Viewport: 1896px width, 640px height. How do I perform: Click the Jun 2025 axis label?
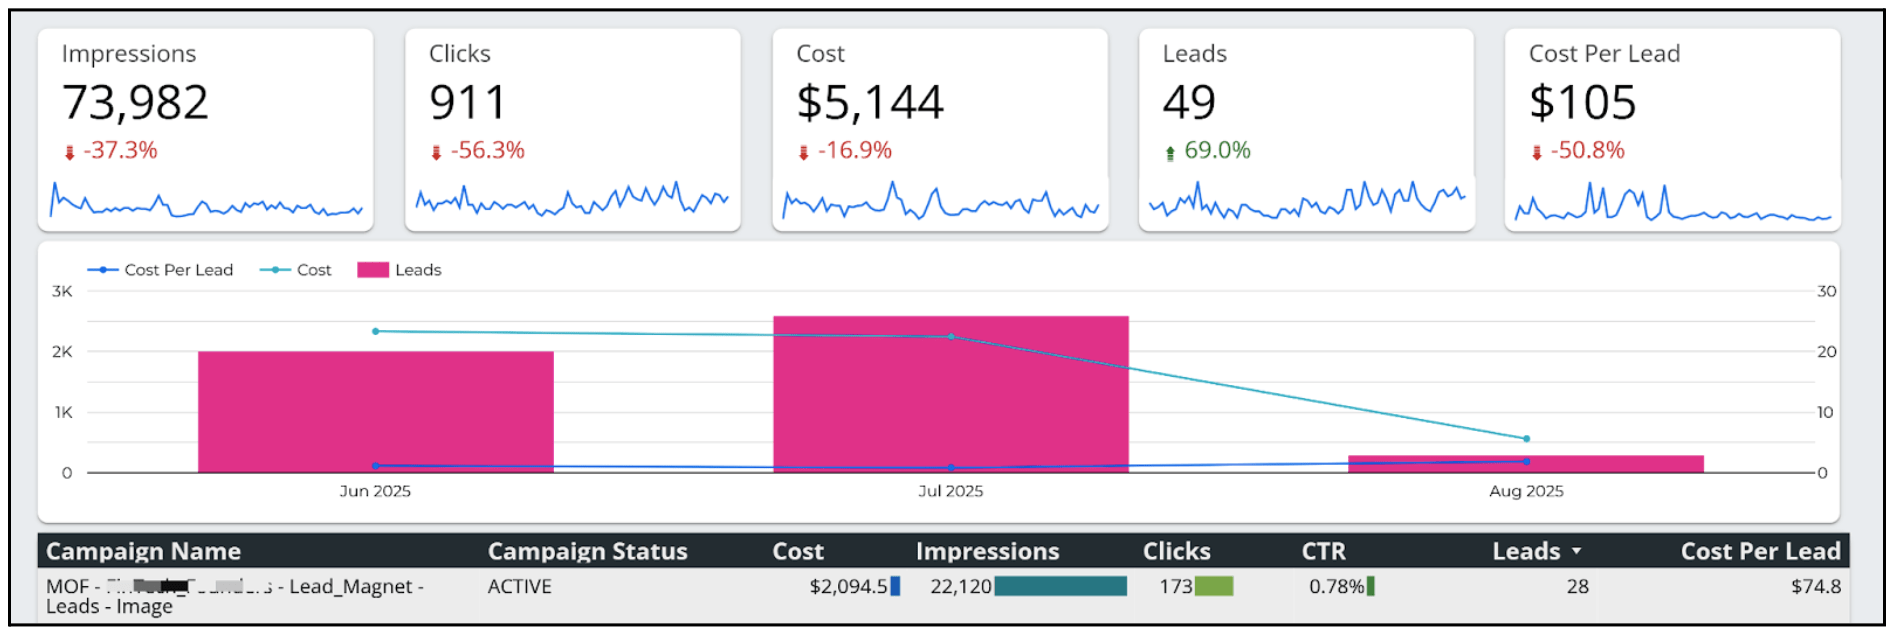(x=375, y=491)
